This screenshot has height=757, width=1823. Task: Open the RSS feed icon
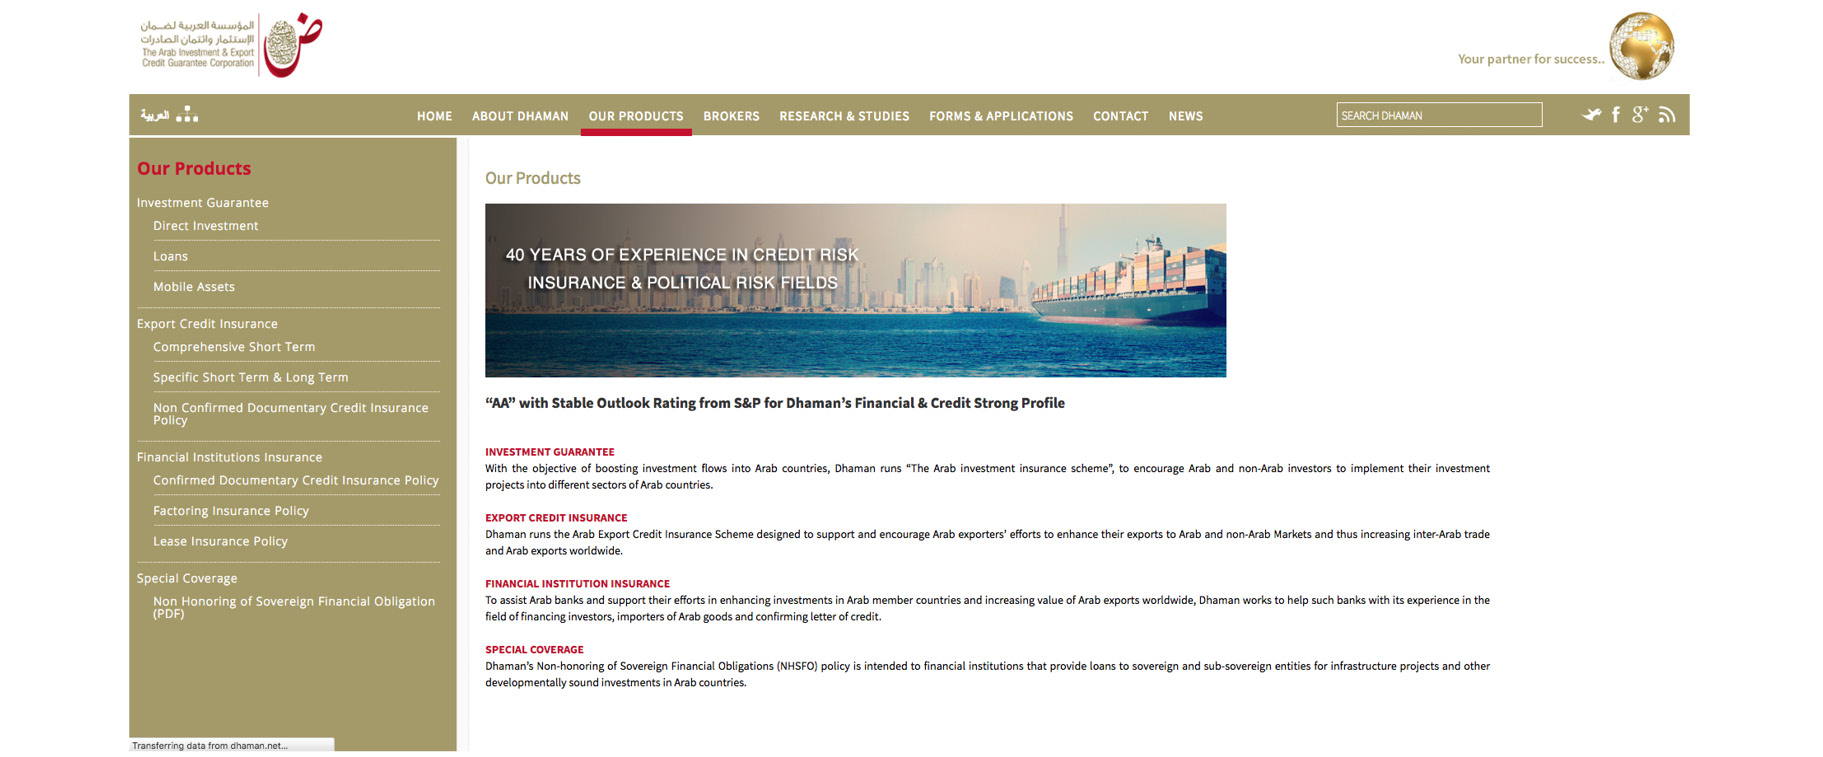[1666, 115]
